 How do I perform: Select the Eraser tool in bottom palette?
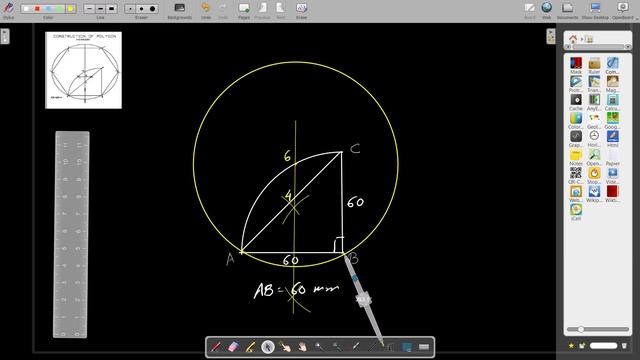click(233, 347)
